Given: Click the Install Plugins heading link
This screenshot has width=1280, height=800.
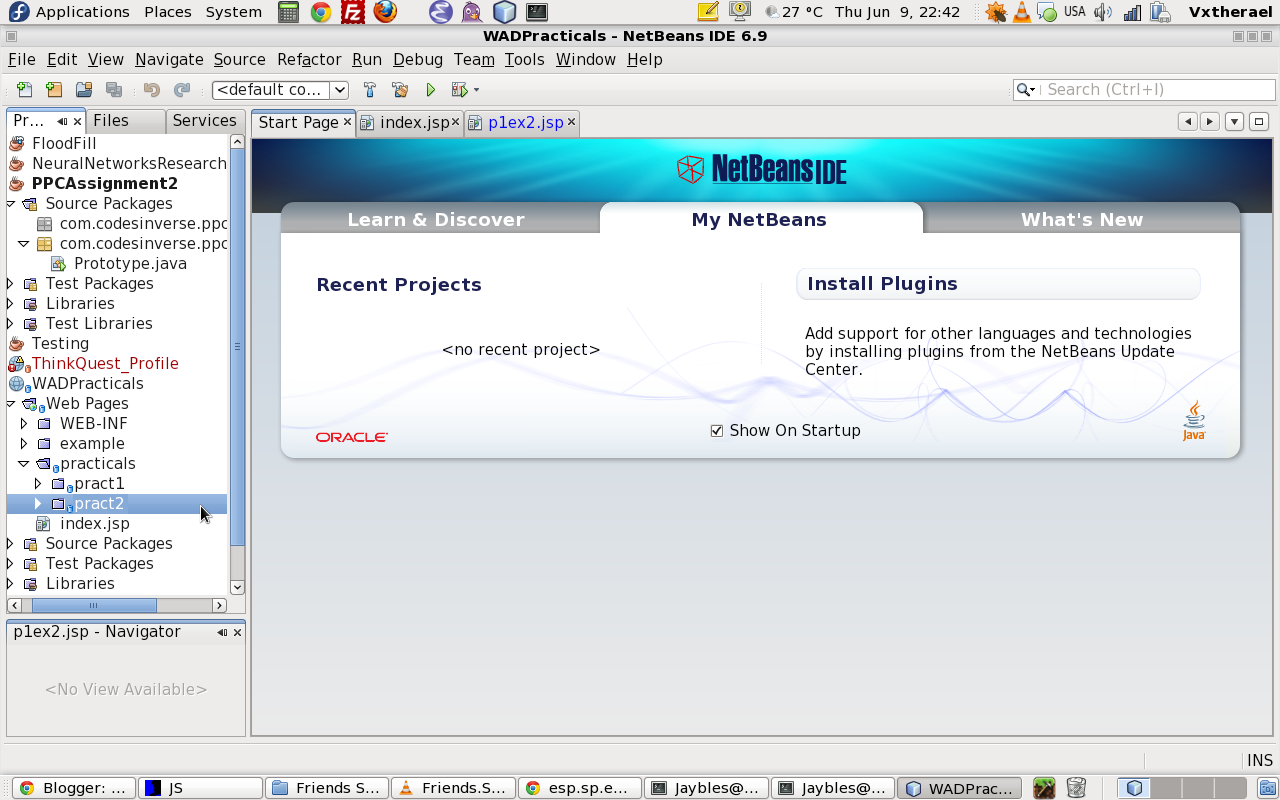Looking at the screenshot, I should click(882, 284).
